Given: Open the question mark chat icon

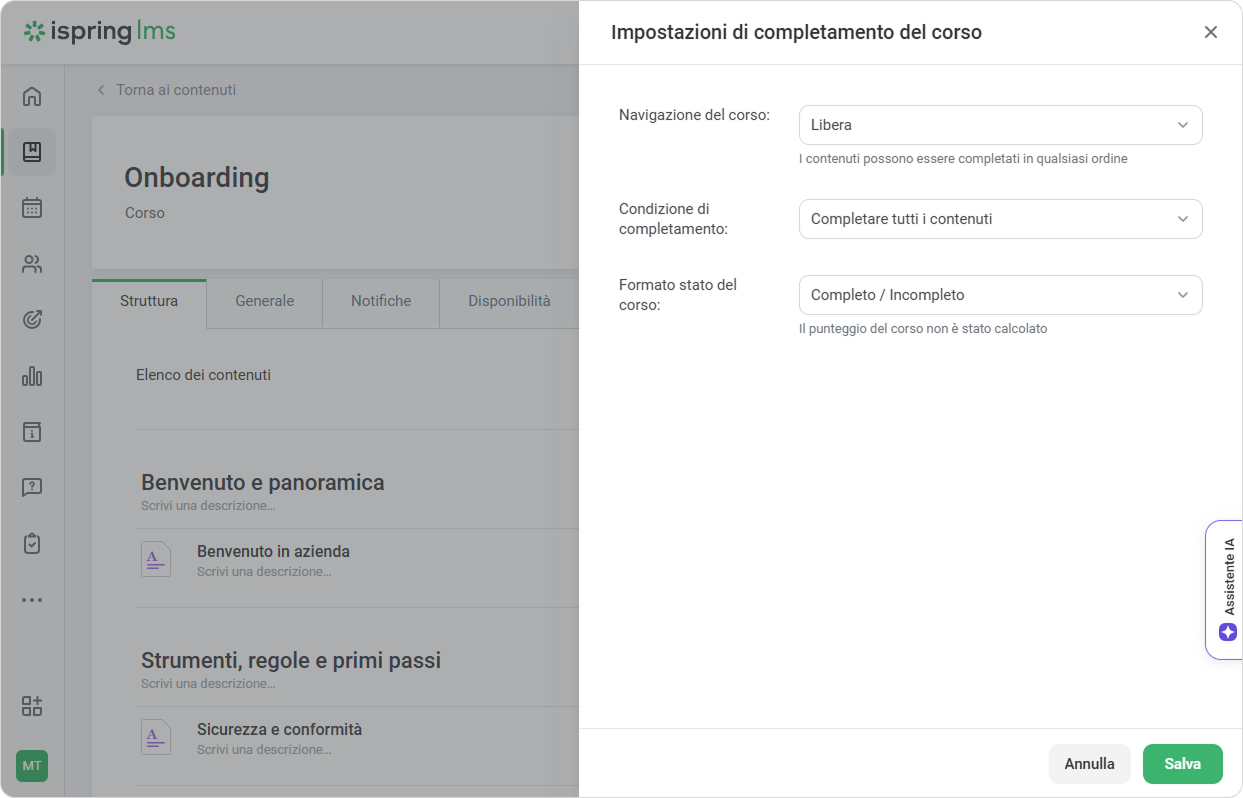Looking at the screenshot, I should (32, 488).
